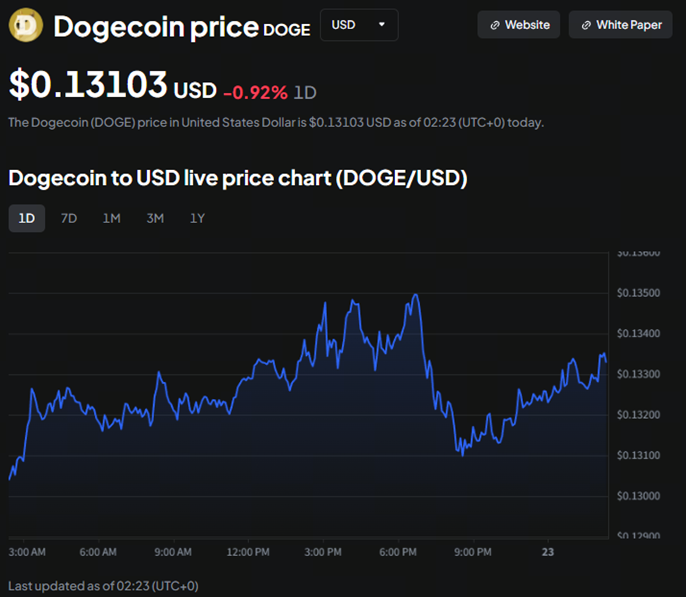This screenshot has height=597, width=686.
Task: Click the $0.13103 current price text
Action: tap(88, 85)
